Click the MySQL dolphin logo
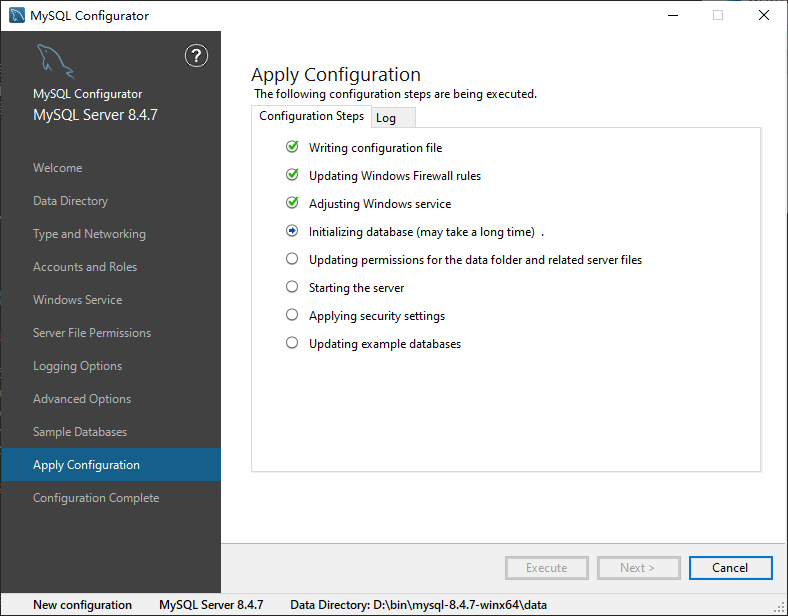 [55, 62]
